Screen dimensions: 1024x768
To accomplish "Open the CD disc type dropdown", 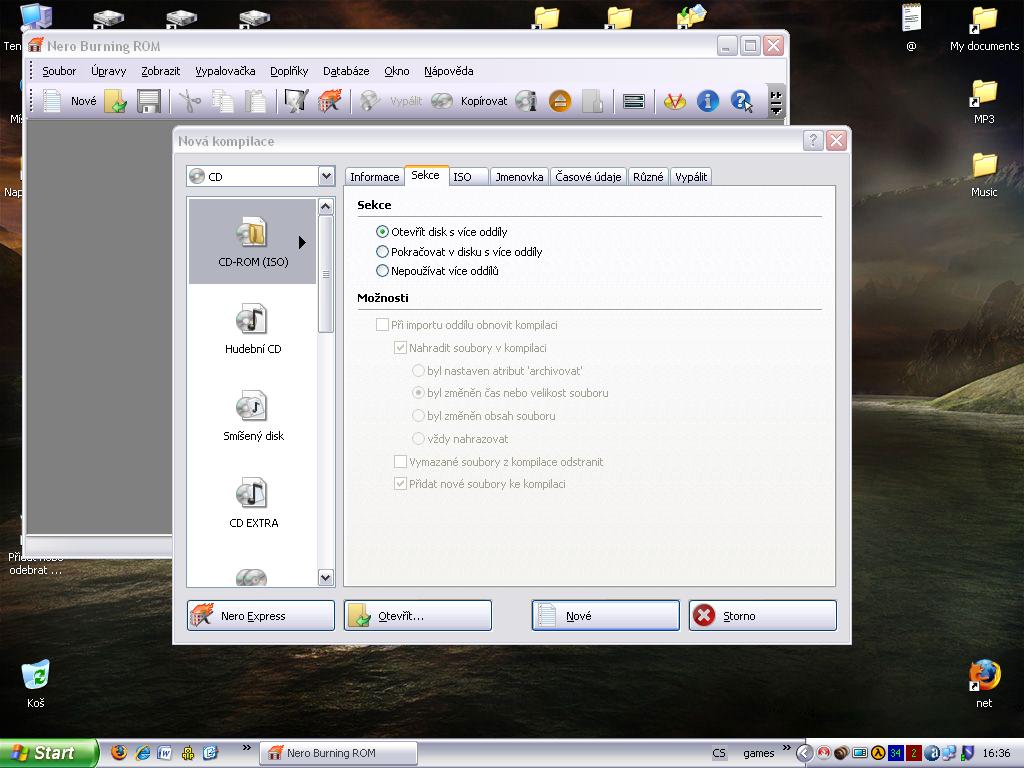I will point(326,176).
